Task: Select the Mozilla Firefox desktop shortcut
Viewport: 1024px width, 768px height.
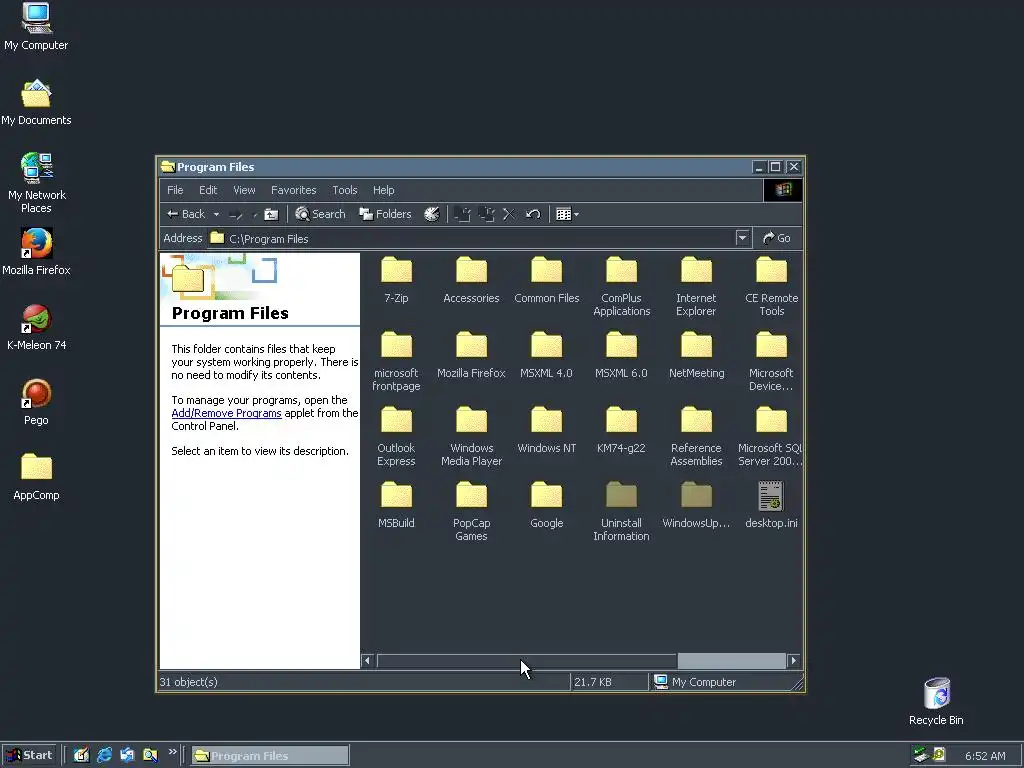Action: point(36,251)
